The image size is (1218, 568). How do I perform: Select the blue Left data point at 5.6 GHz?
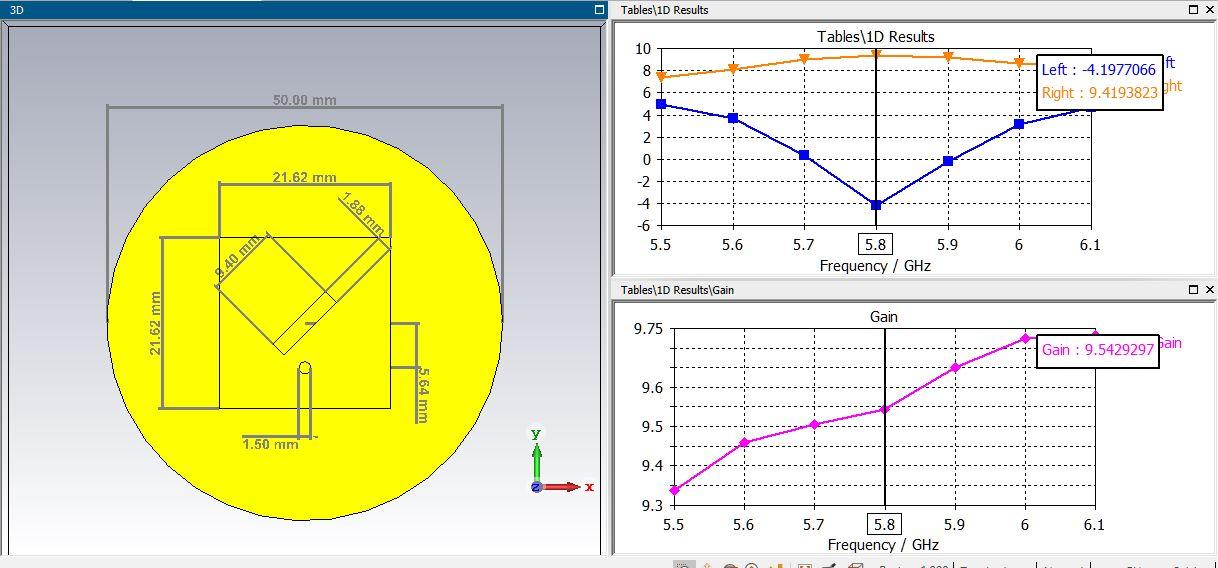click(733, 118)
